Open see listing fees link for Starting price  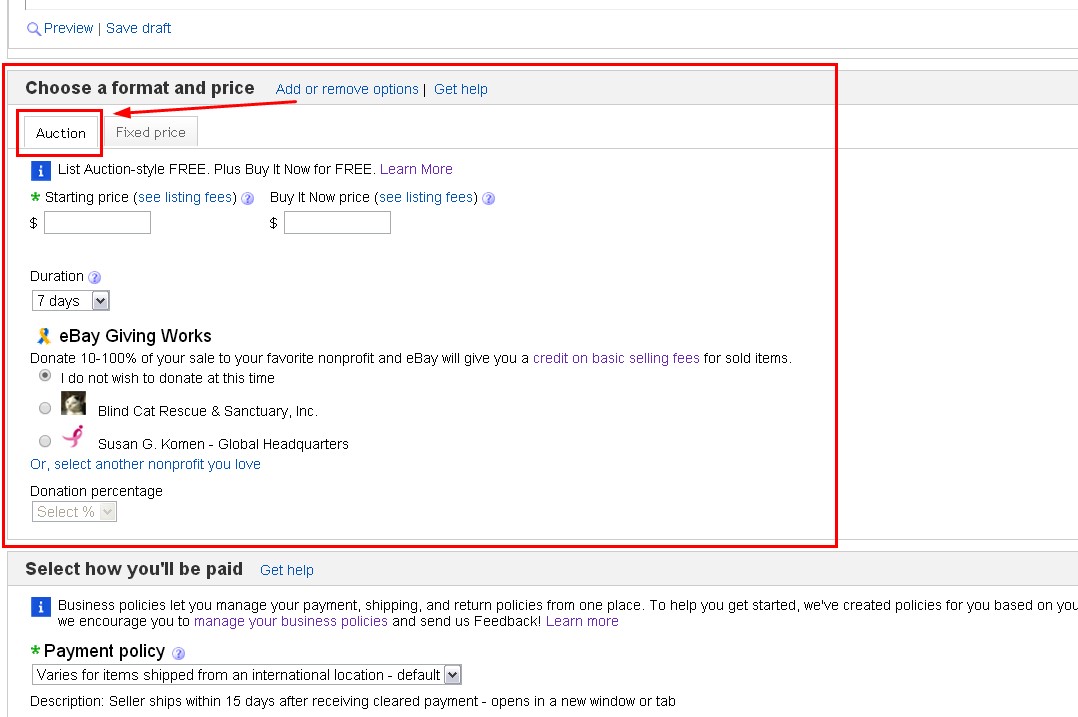click(186, 197)
